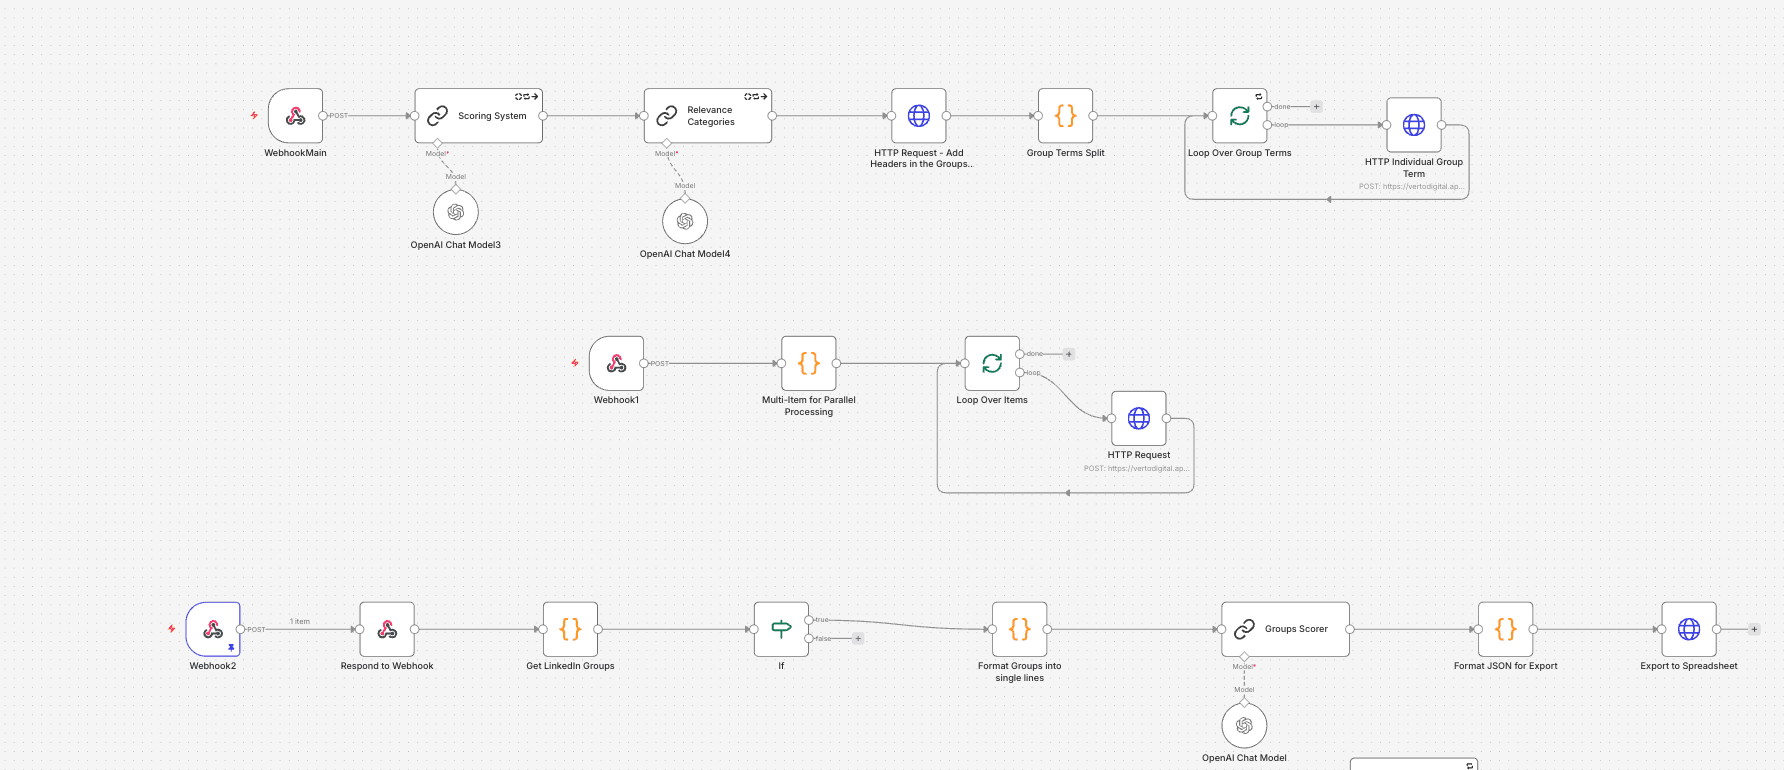Click the Get LinkedIn Groups code node

point(570,629)
